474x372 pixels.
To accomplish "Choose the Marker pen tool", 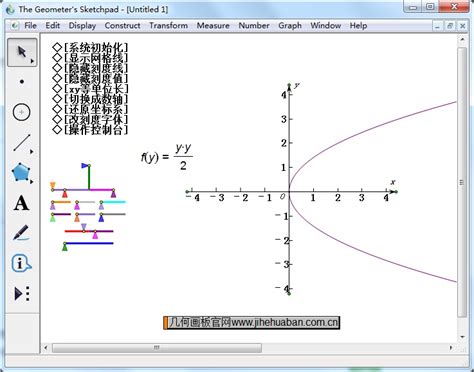I will point(22,233).
